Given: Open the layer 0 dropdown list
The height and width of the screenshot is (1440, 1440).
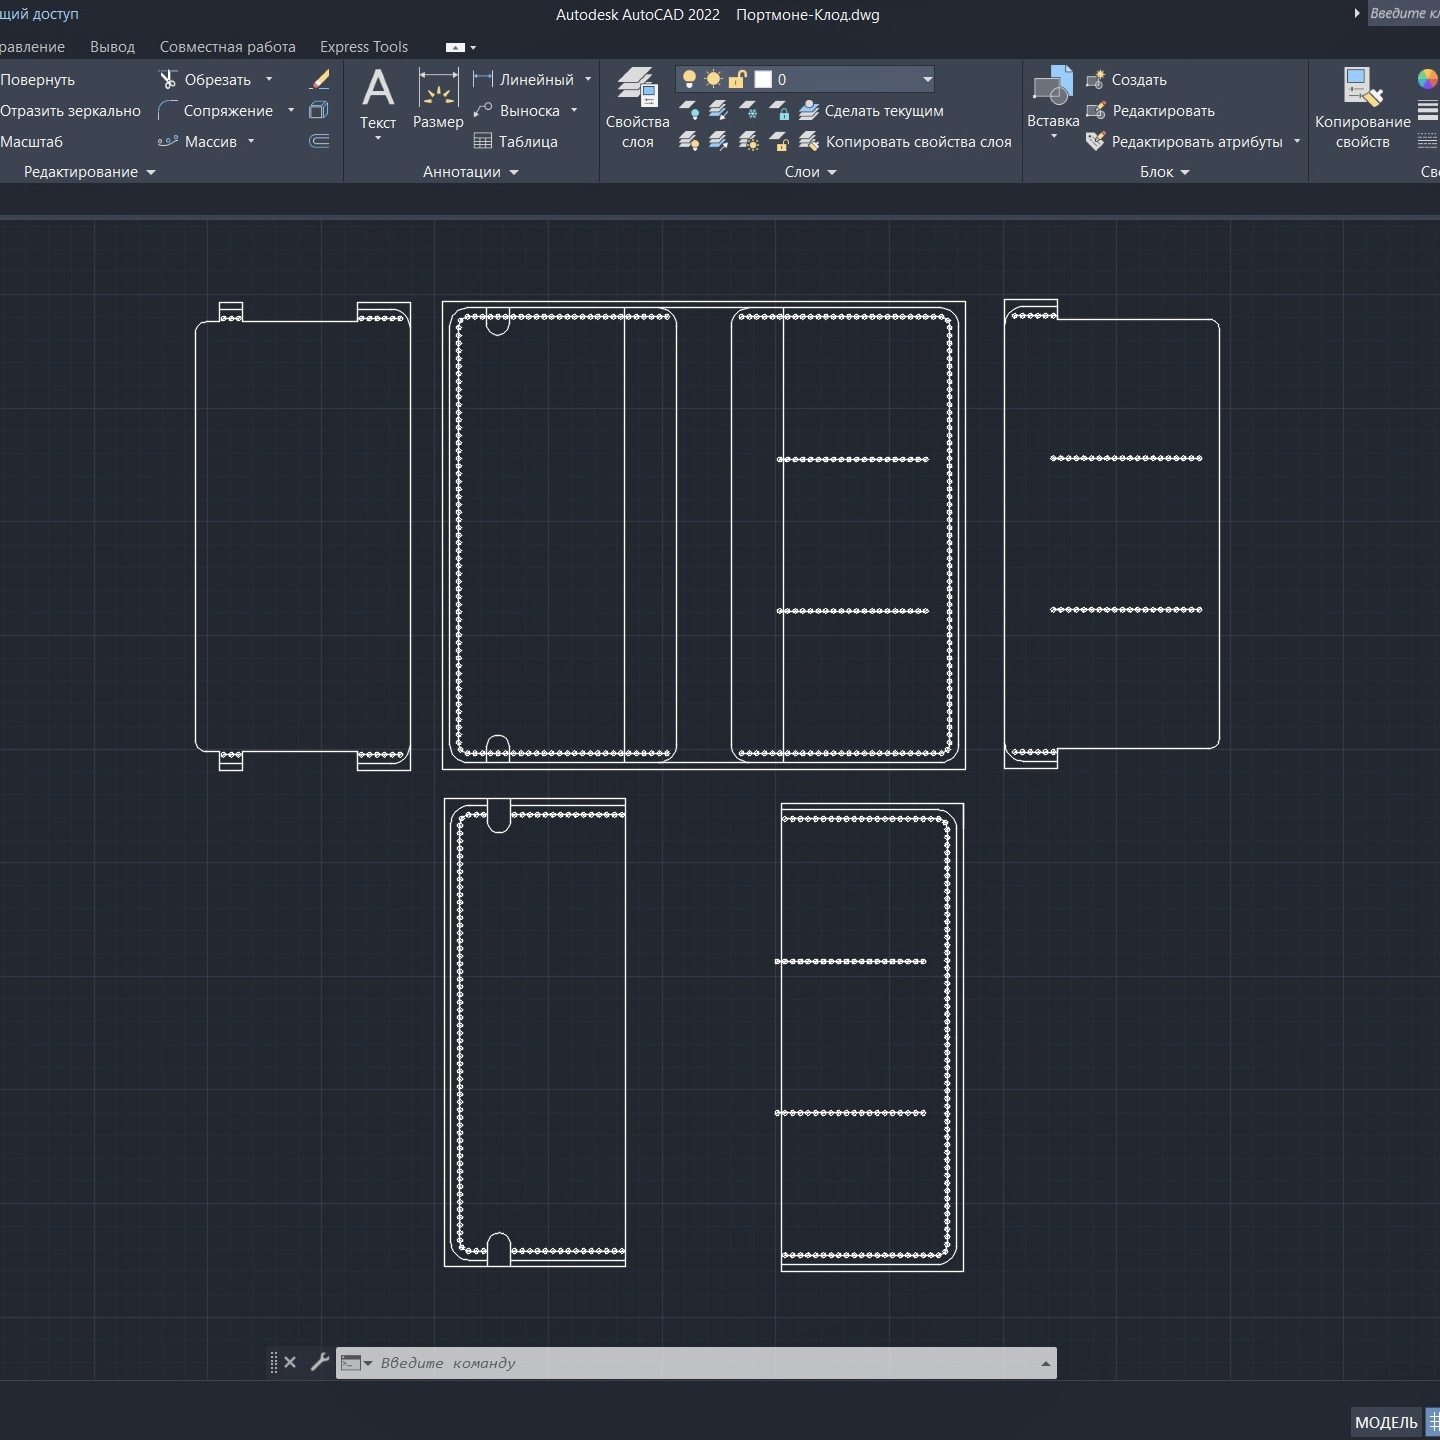Looking at the screenshot, I should point(927,79).
